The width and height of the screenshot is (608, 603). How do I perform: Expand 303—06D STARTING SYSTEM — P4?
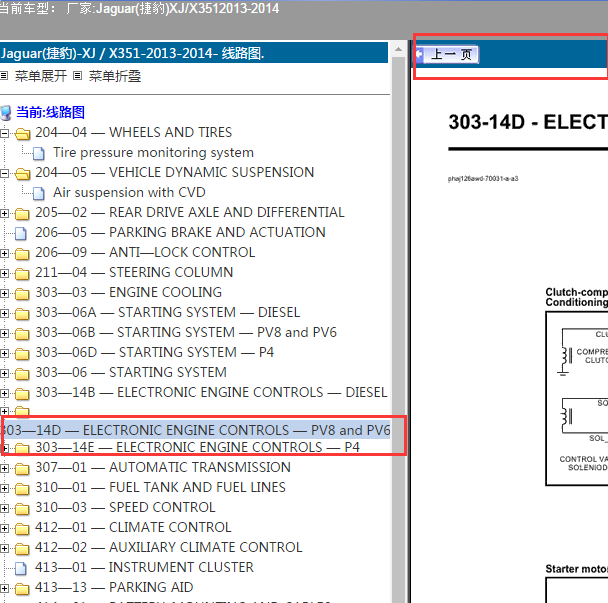[4, 354]
